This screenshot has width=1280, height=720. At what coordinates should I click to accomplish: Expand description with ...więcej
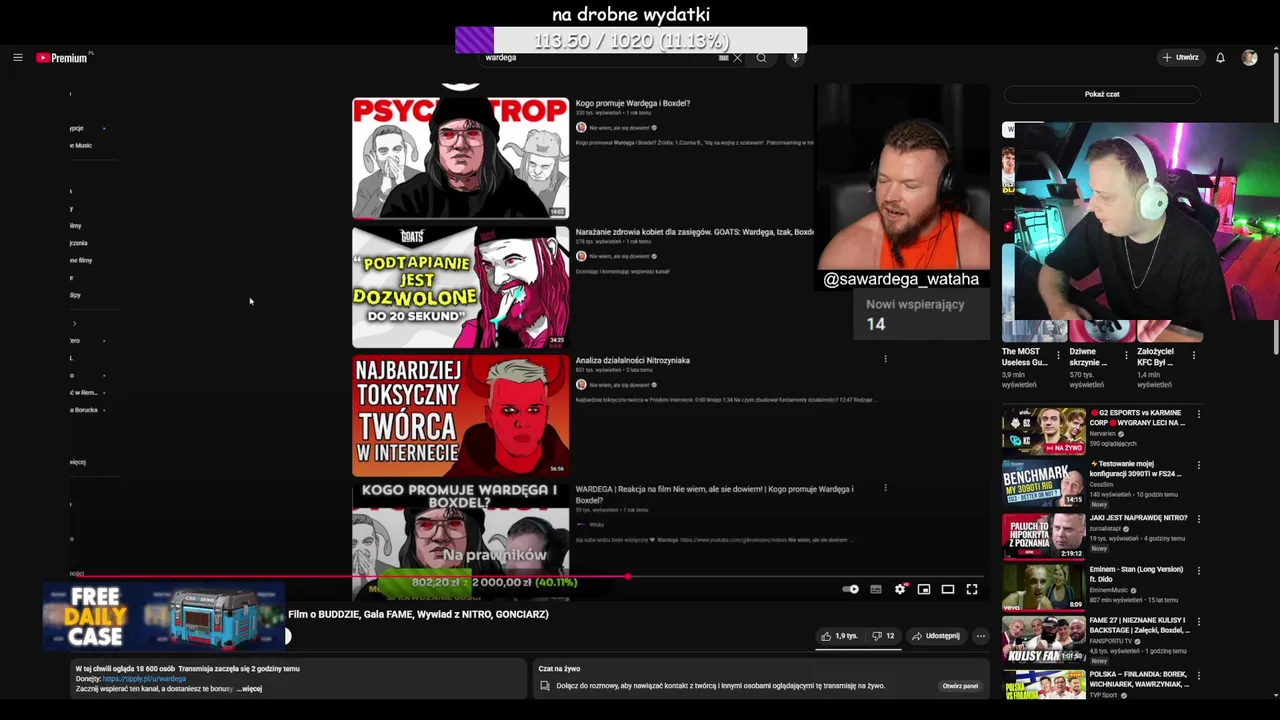(x=250, y=689)
